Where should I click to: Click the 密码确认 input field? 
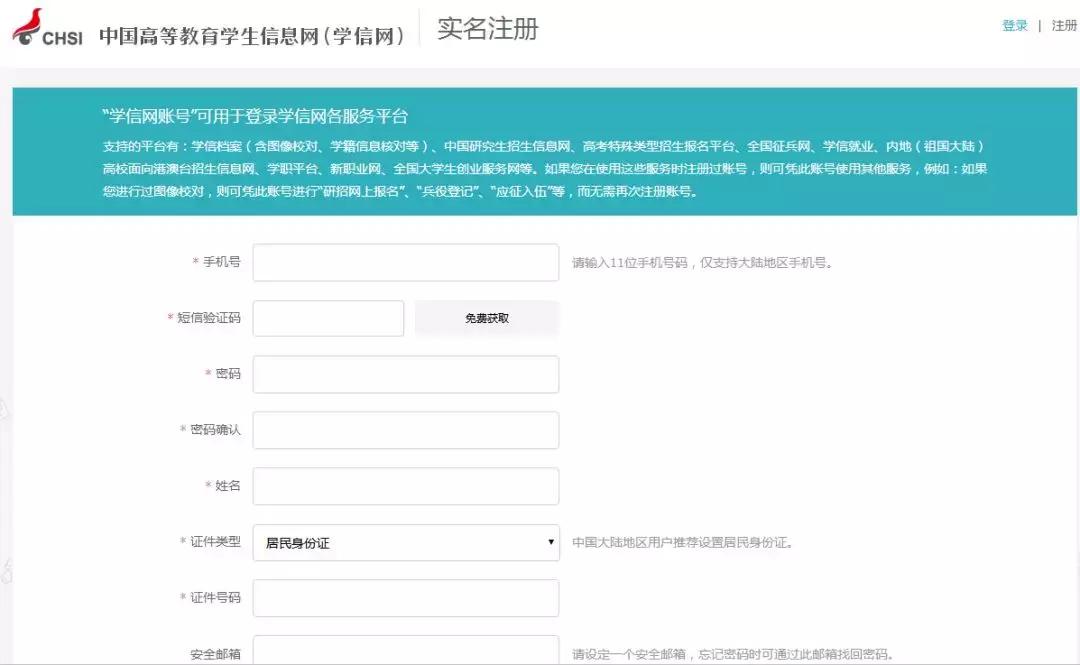(405, 429)
